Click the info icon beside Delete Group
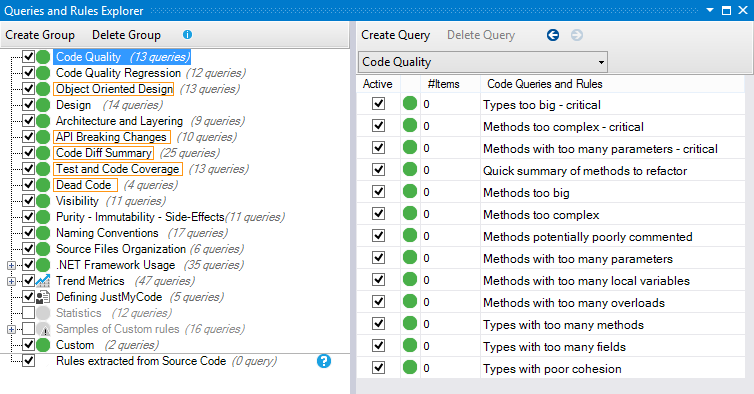Image resolution: width=754 pixels, height=394 pixels. [x=188, y=35]
